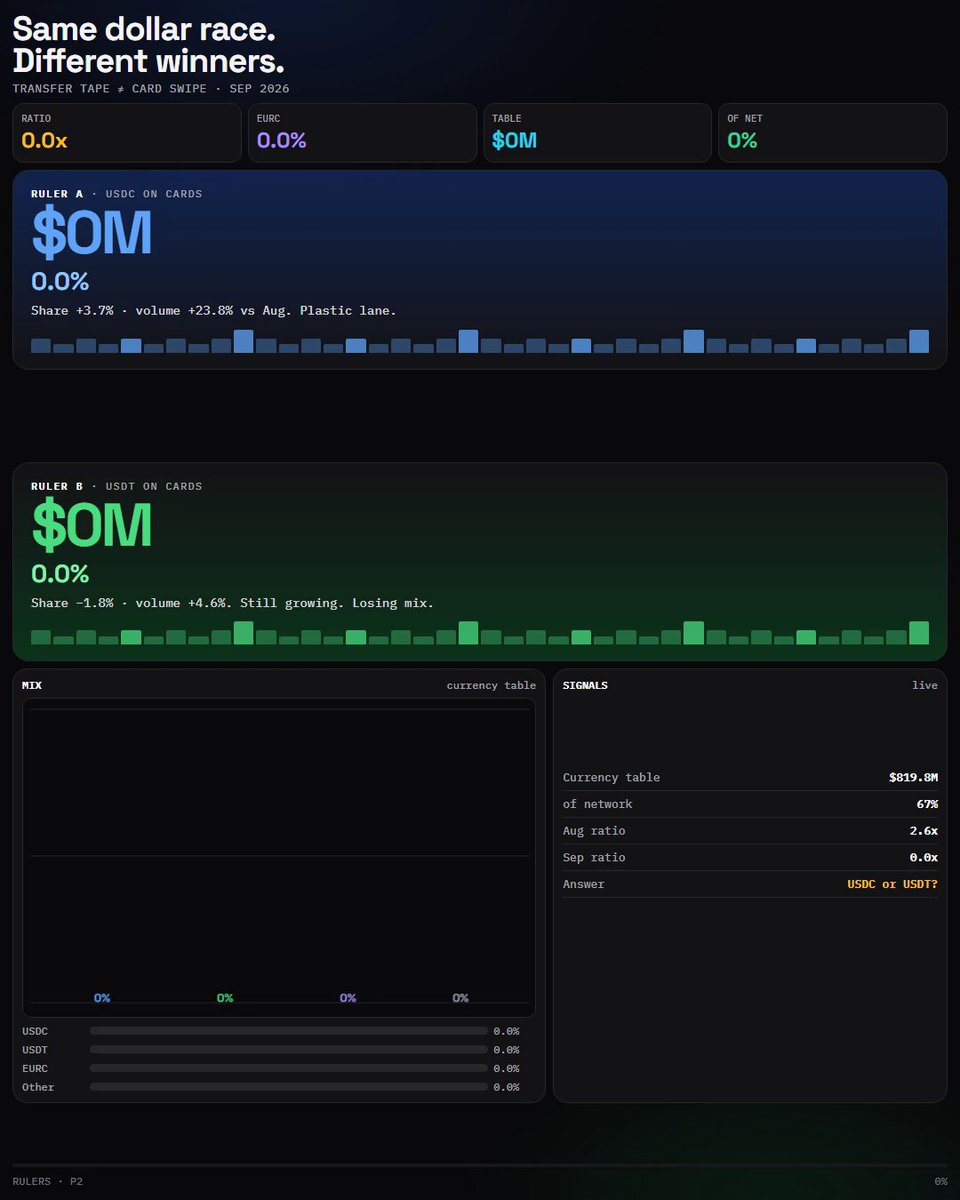960x1200 pixels.
Task: Click the large green $0M value in Ruler B
Action: (x=92, y=526)
